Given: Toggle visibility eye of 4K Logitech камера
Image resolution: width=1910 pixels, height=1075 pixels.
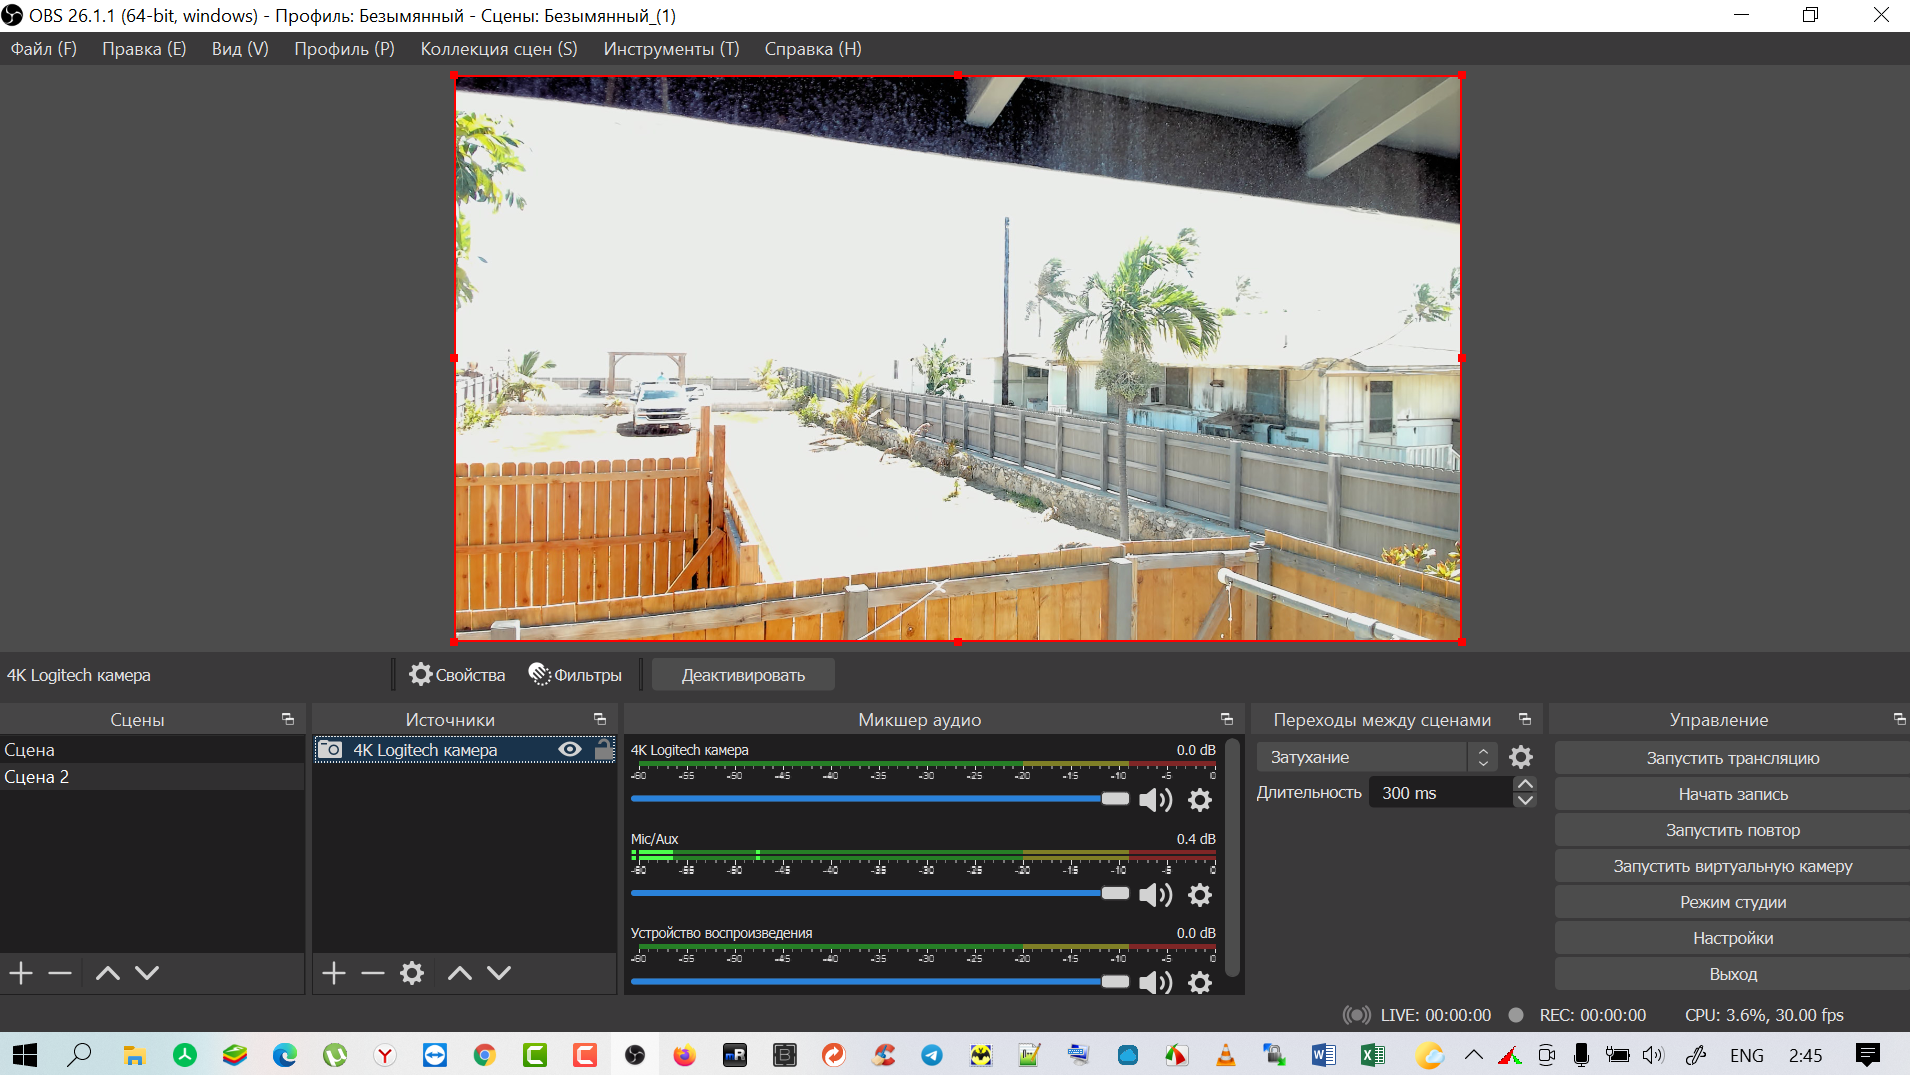Looking at the screenshot, I should point(570,750).
